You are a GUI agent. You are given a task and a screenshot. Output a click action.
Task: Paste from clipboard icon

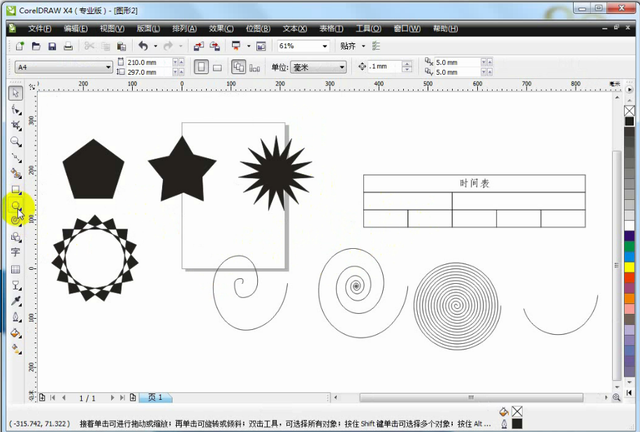click(121, 46)
